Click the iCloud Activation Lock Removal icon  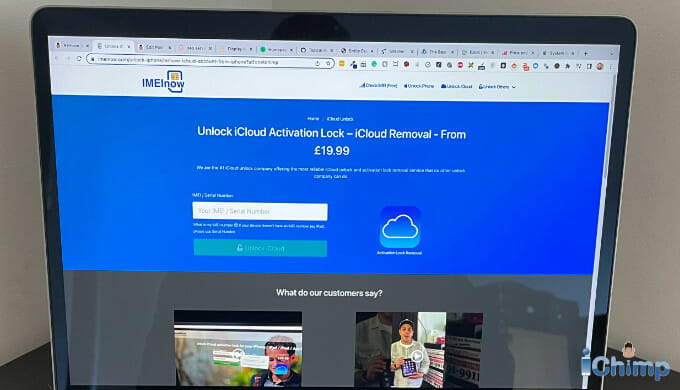(x=400, y=227)
